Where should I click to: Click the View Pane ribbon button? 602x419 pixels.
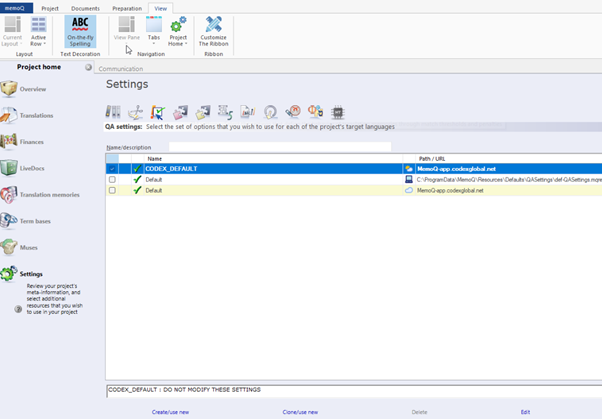click(x=127, y=29)
